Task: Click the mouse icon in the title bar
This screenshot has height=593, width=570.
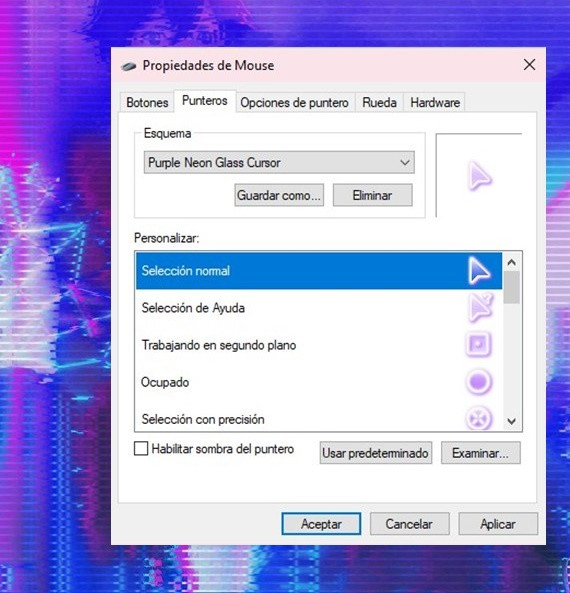Action: (x=128, y=67)
